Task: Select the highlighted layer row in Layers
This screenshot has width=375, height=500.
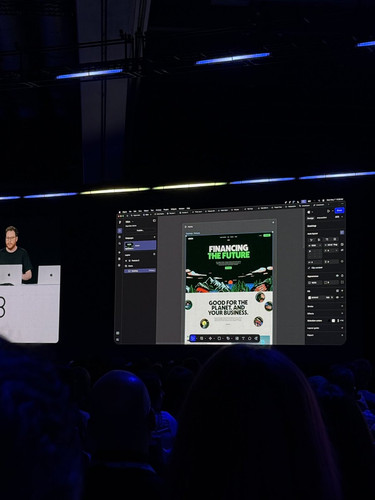Action: point(140,271)
